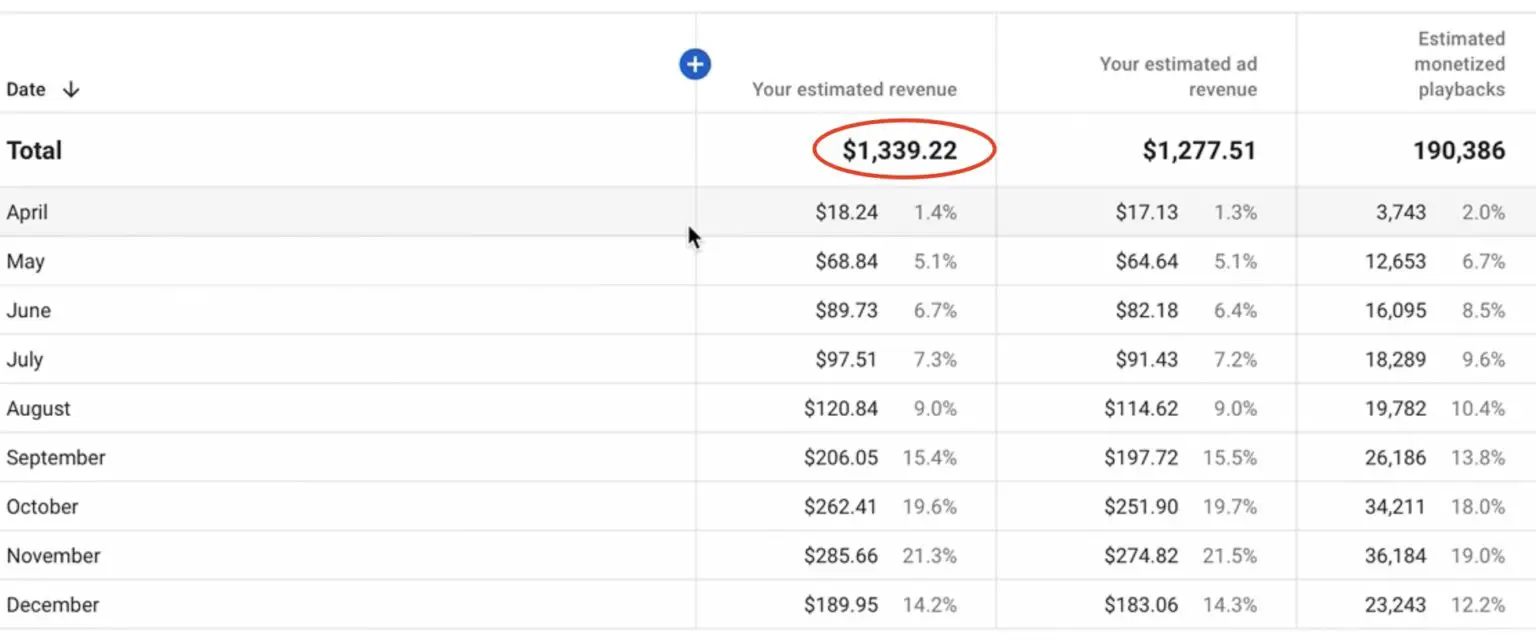
Task: Click the December row of the table
Action: pyautogui.click(x=53, y=604)
